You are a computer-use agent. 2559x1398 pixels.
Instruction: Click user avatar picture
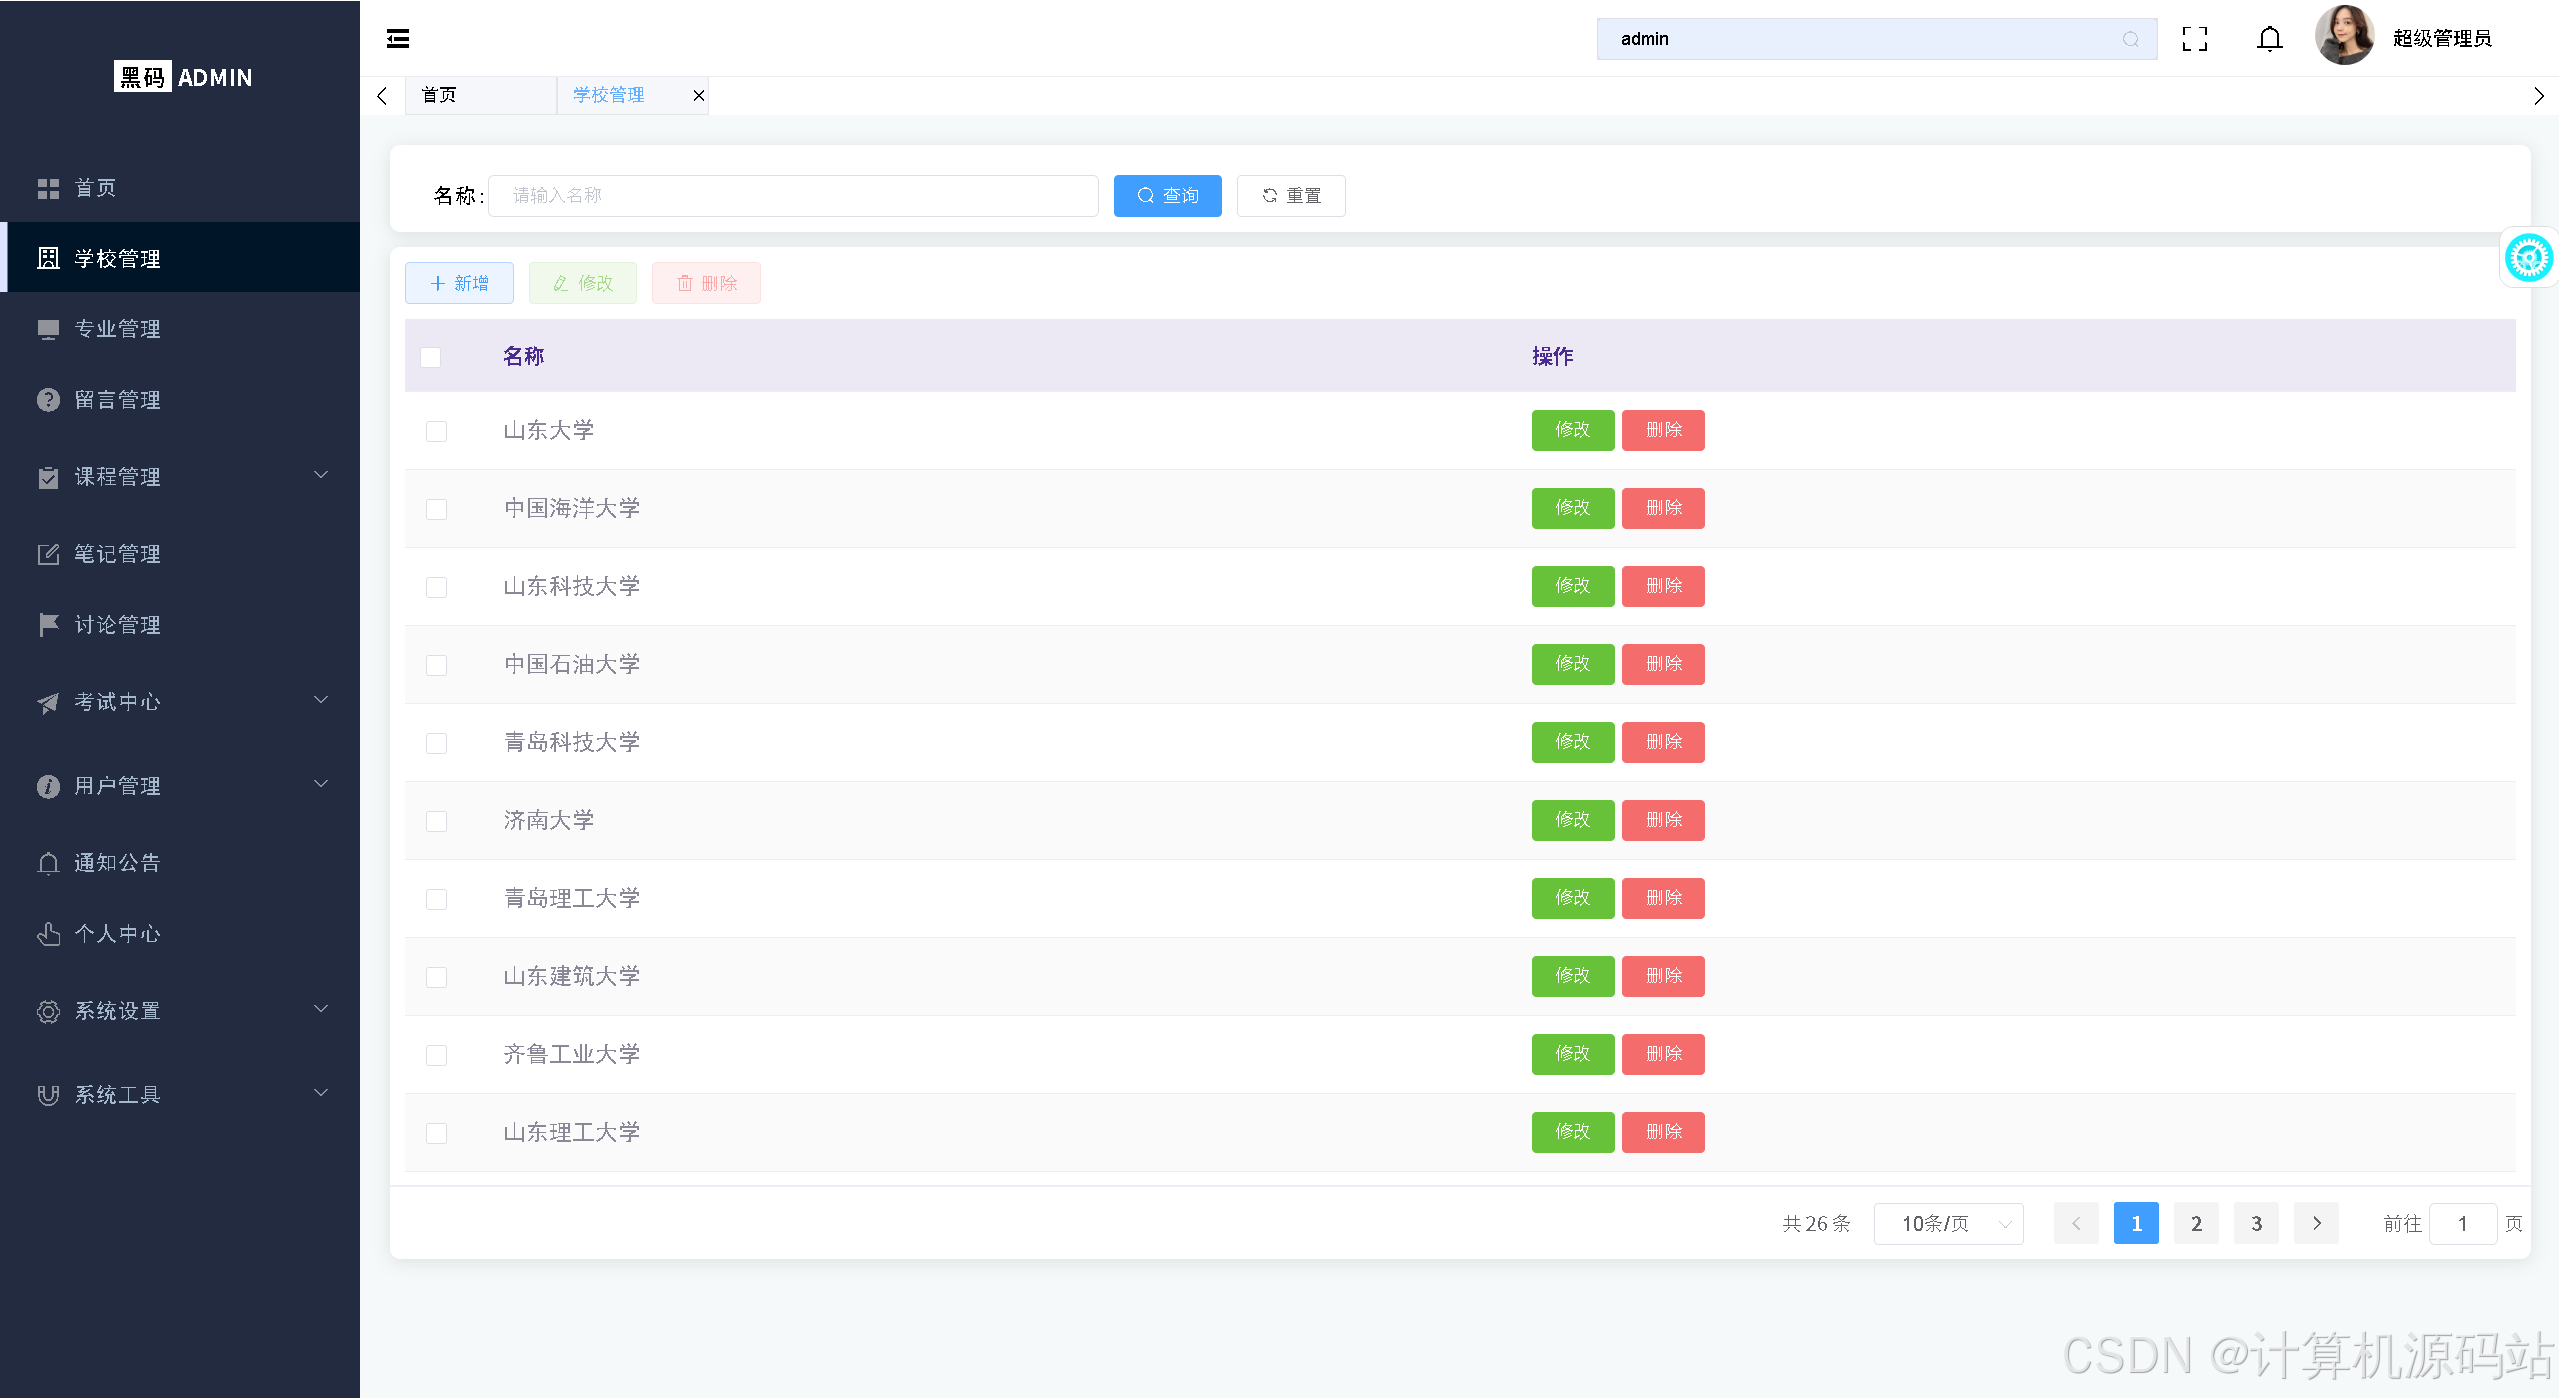[x=2344, y=37]
